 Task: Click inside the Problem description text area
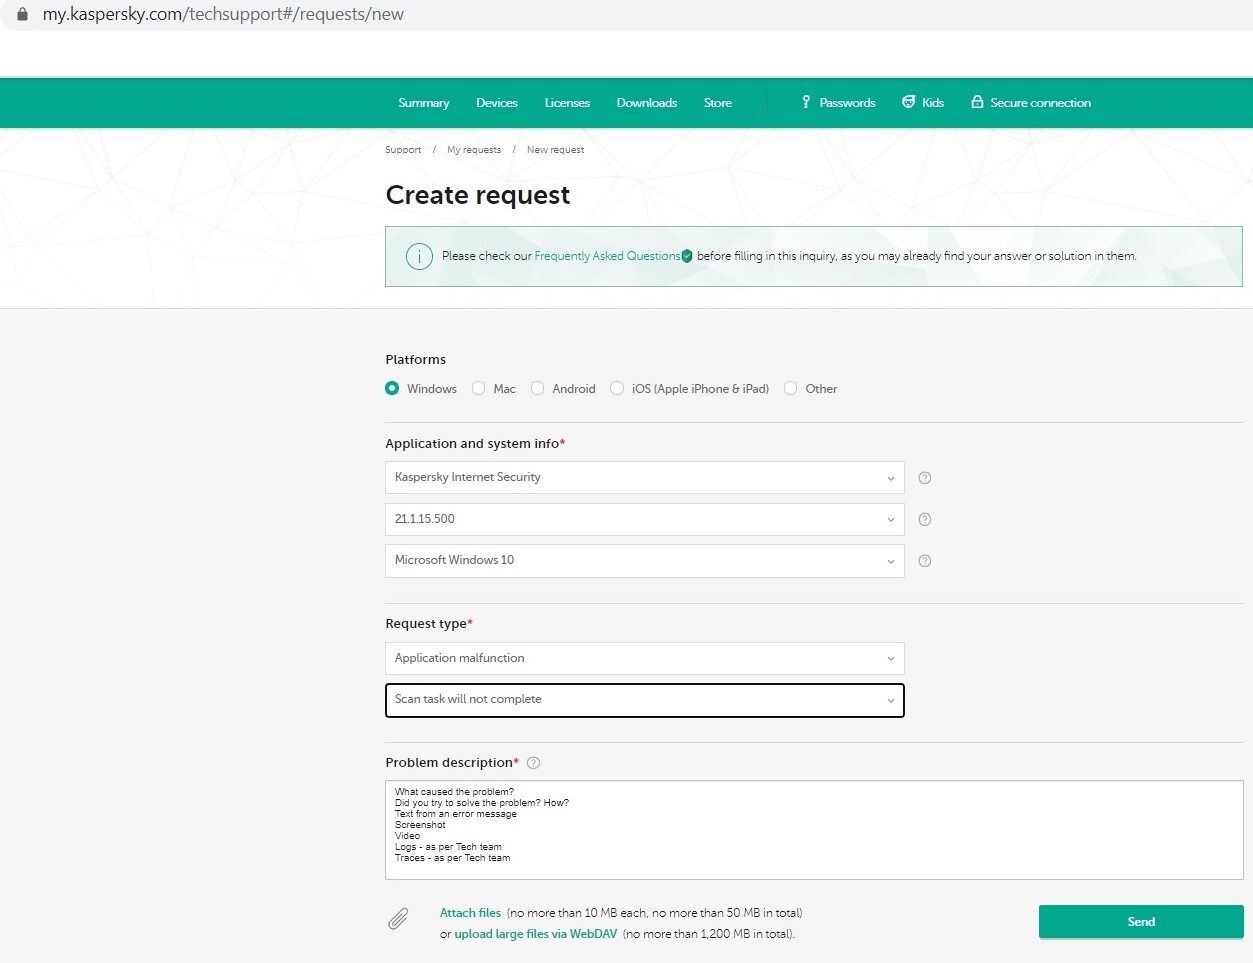coord(814,830)
